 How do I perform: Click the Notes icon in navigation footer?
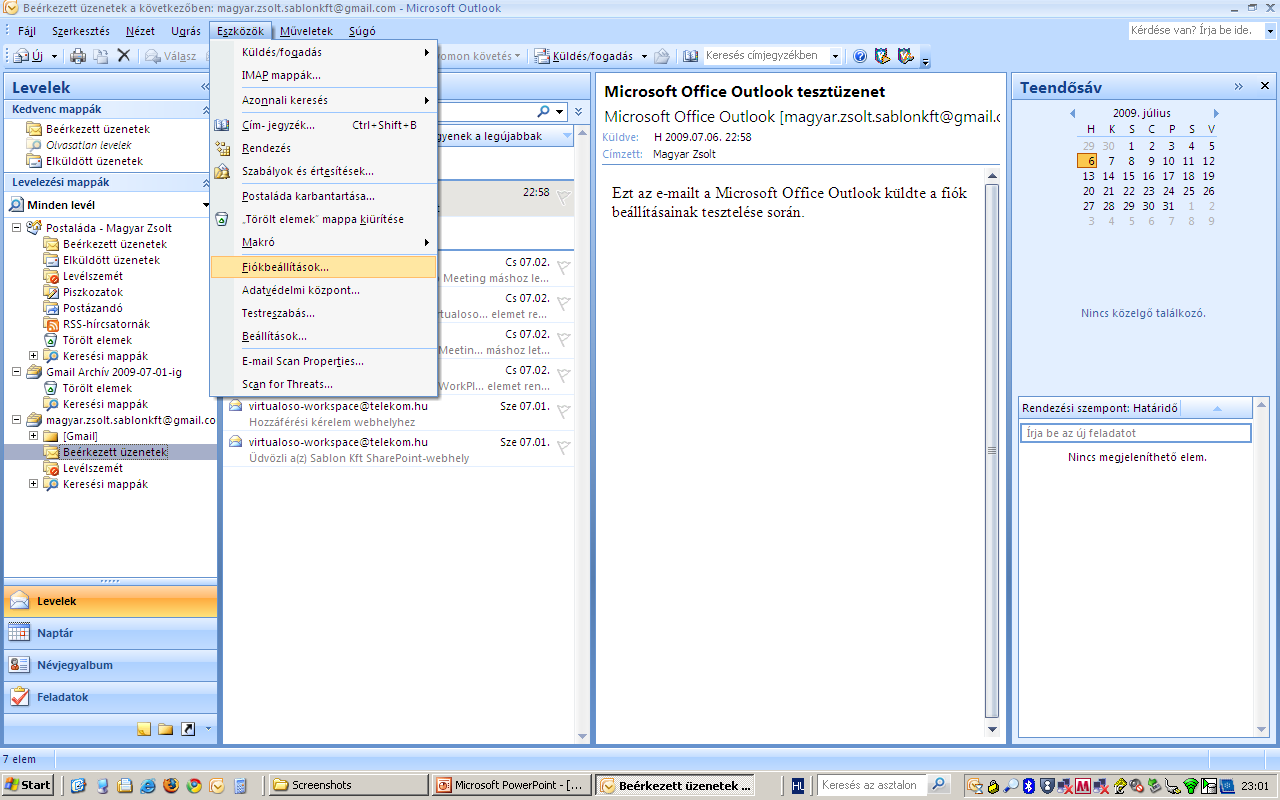pyautogui.click(x=144, y=729)
